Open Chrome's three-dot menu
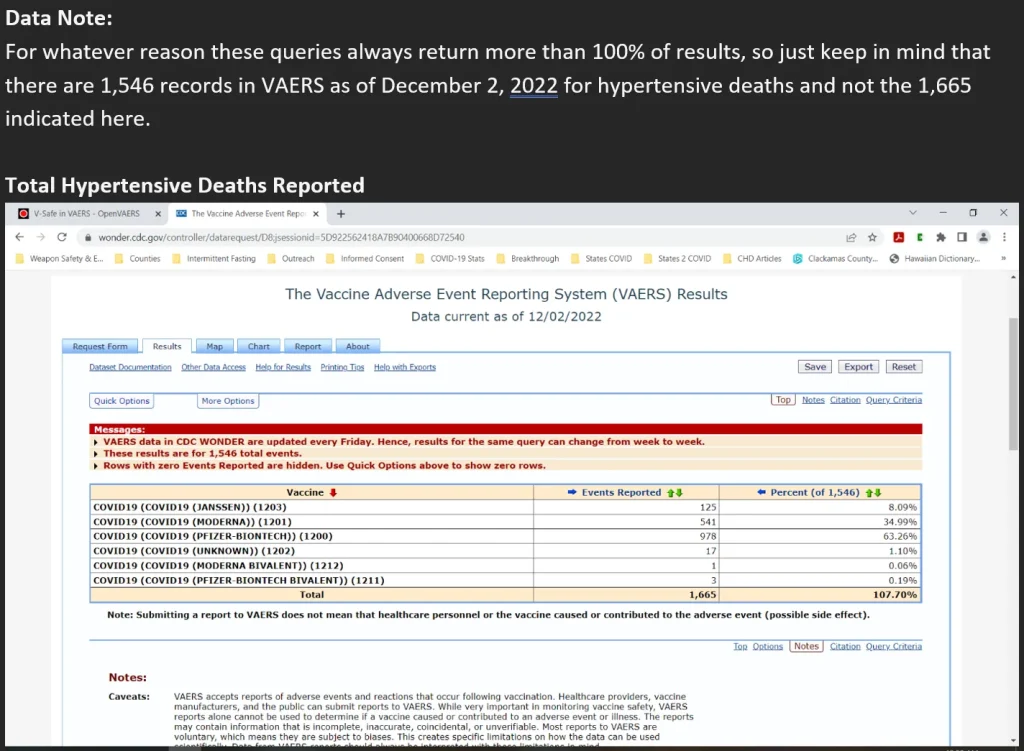The width and height of the screenshot is (1024, 751). (x=1004, y=237)
